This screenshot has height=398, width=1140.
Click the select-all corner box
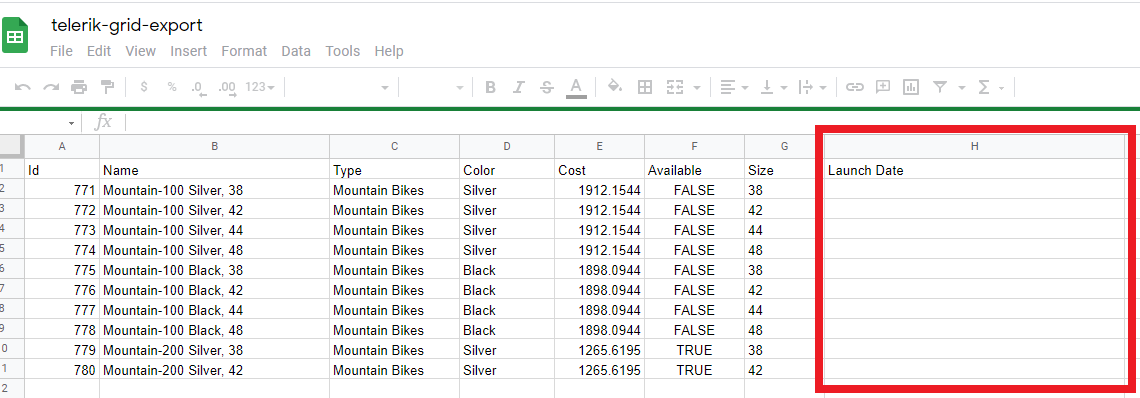tap(12, 146)
